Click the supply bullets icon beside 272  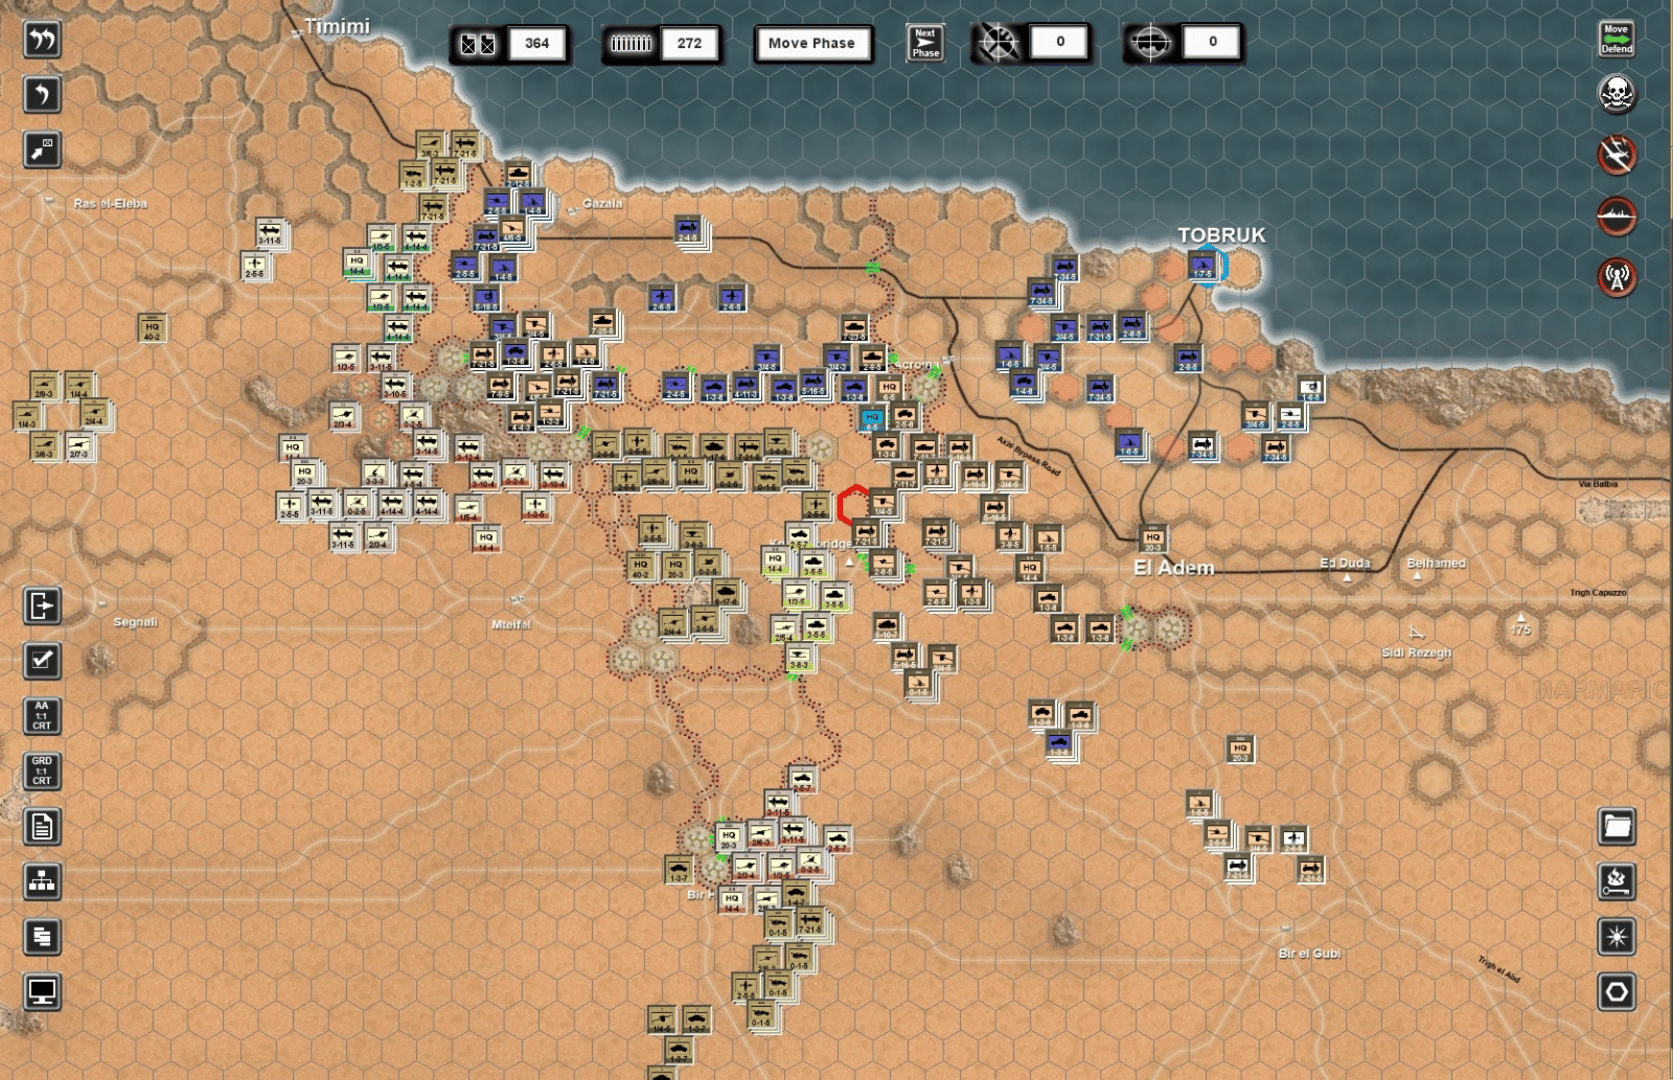(x=630, y=44)
